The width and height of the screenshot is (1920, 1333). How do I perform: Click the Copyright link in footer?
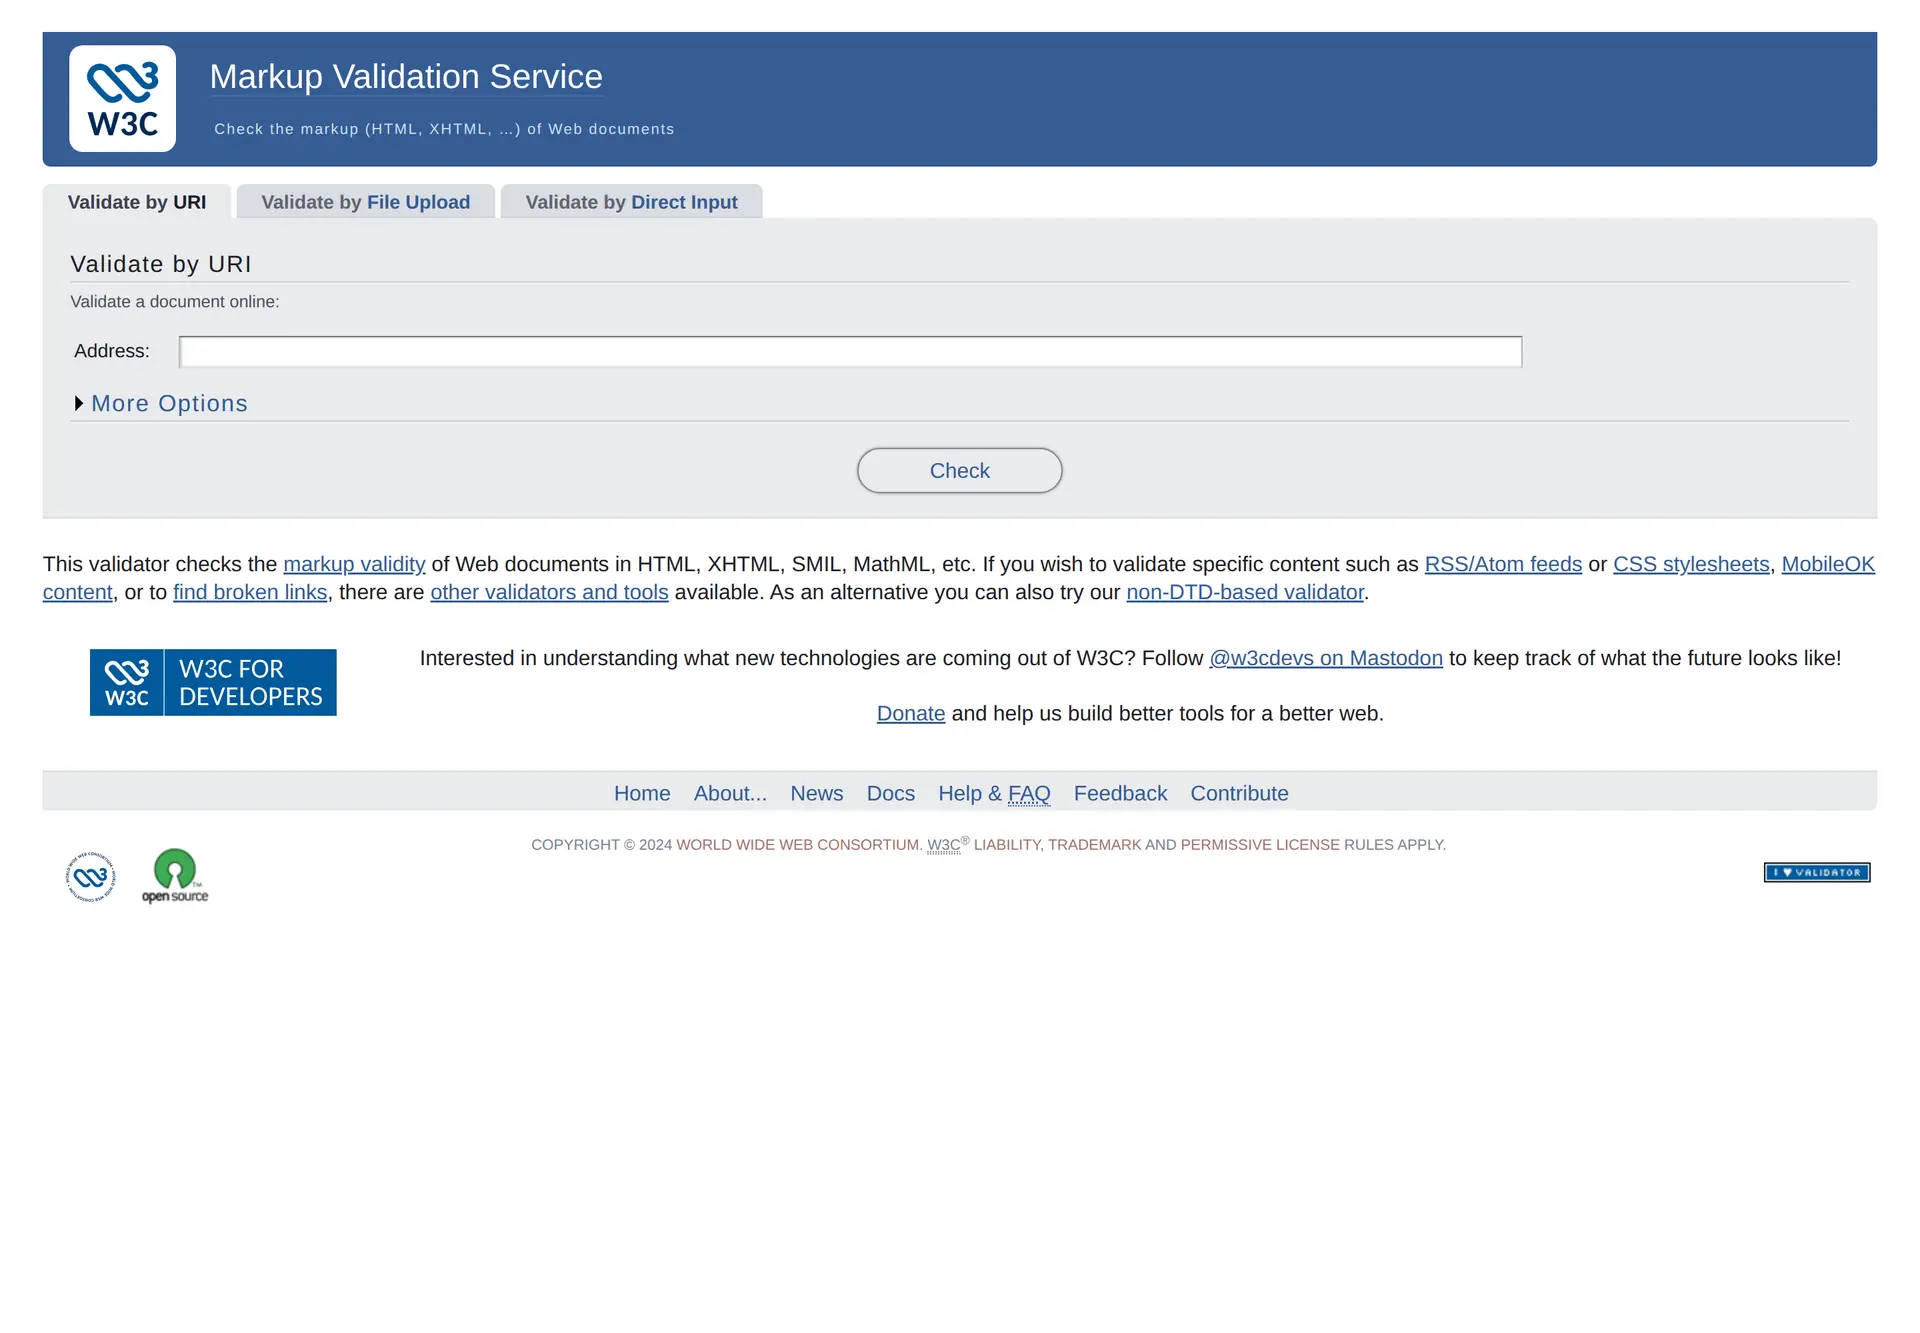pos(575,845)
